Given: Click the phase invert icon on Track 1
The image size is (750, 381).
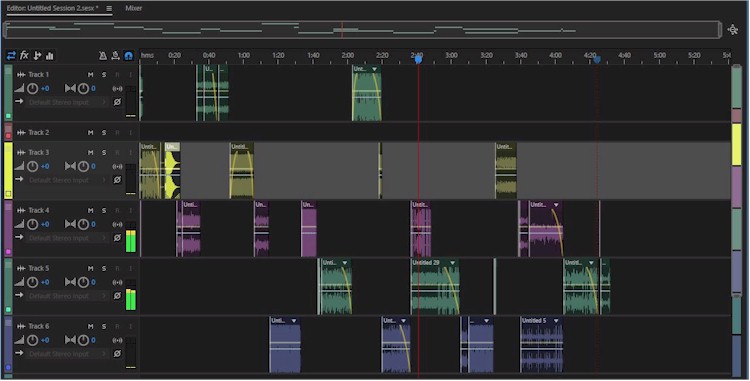Looking at the screenshot, I should [117, 102].
